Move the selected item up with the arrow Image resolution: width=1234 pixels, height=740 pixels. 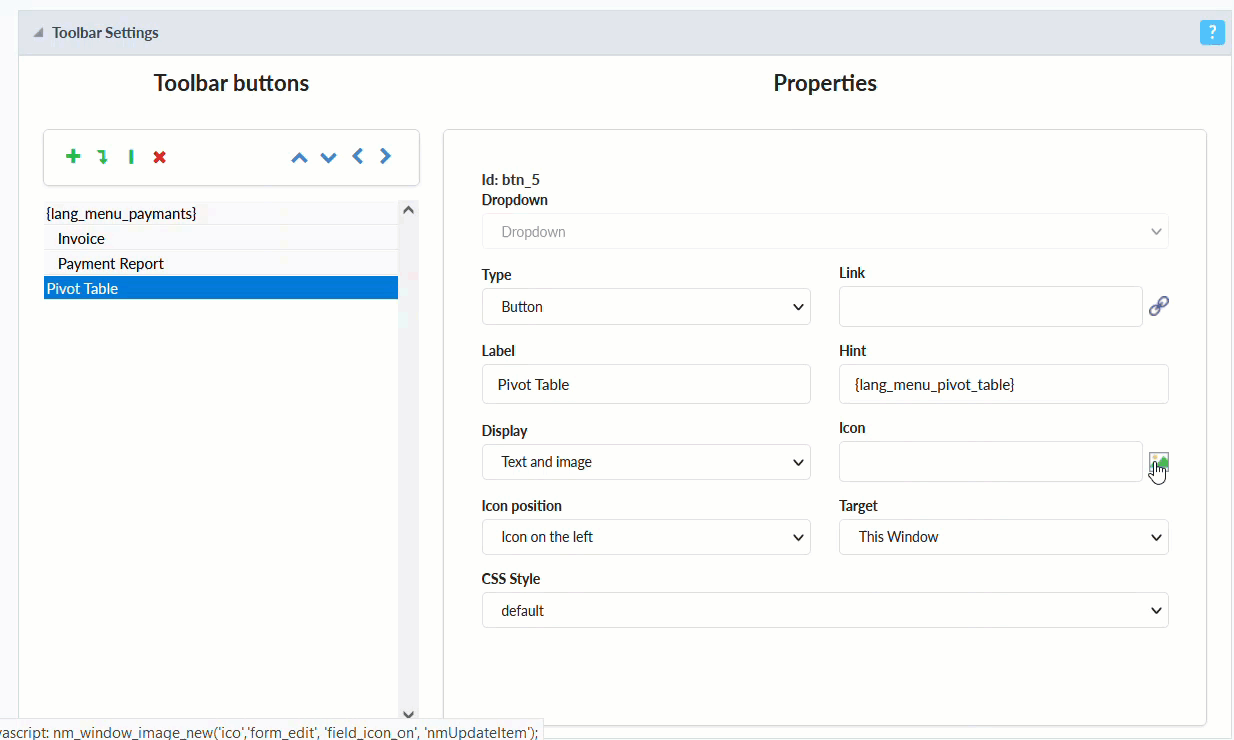tap(299, 157)
